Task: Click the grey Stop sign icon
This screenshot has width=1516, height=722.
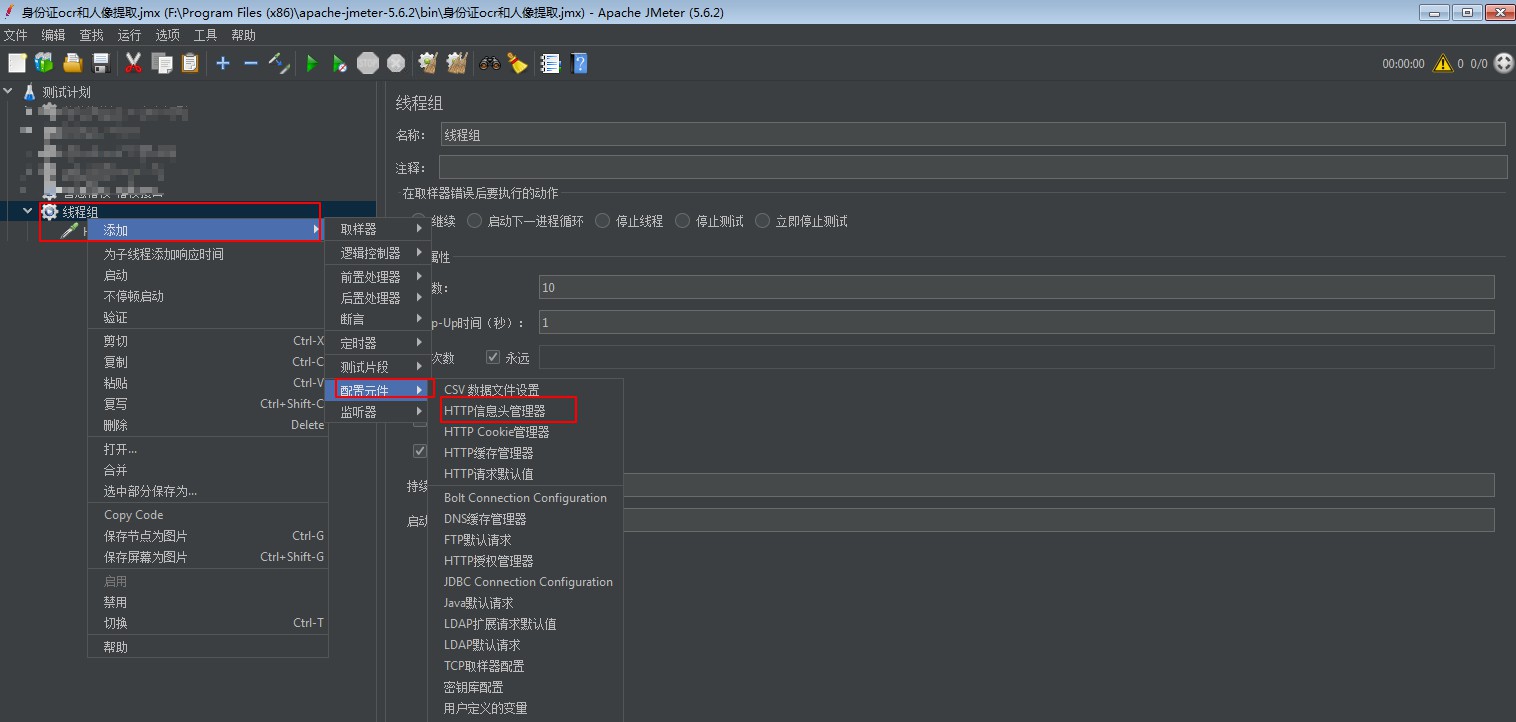Action: (368, 63)
